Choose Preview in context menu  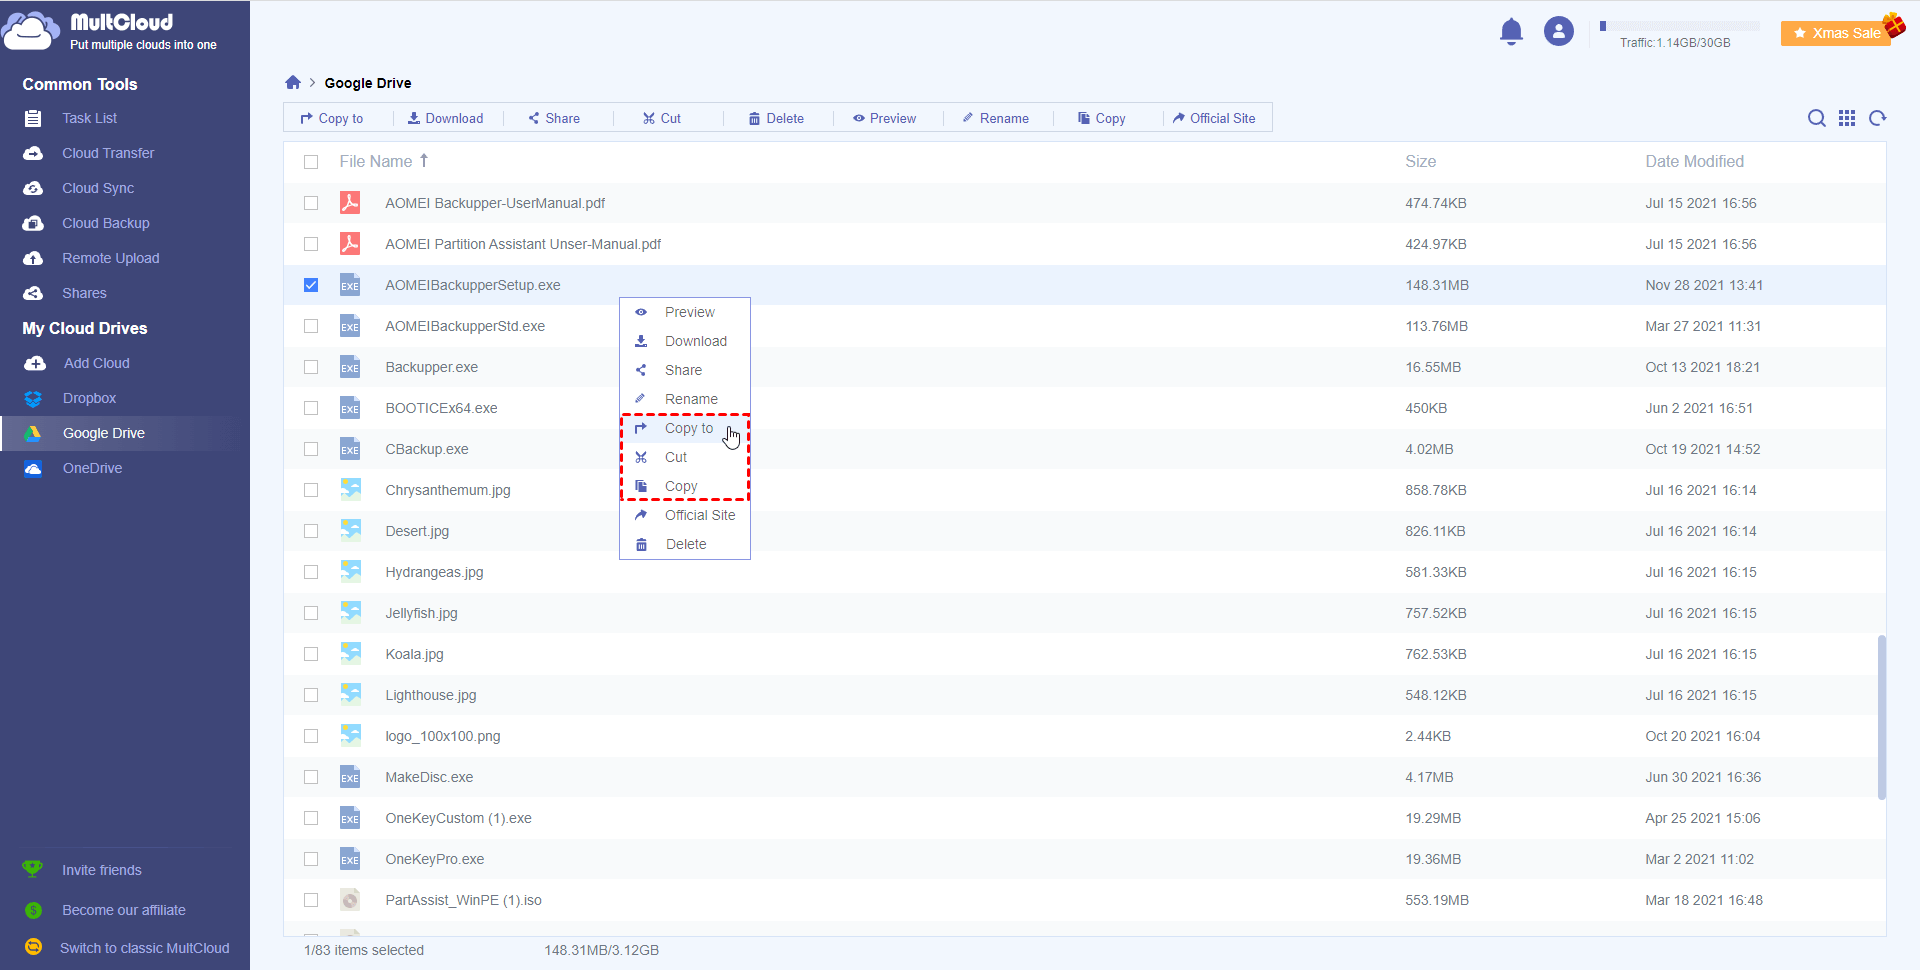click(x=685, y=312)
